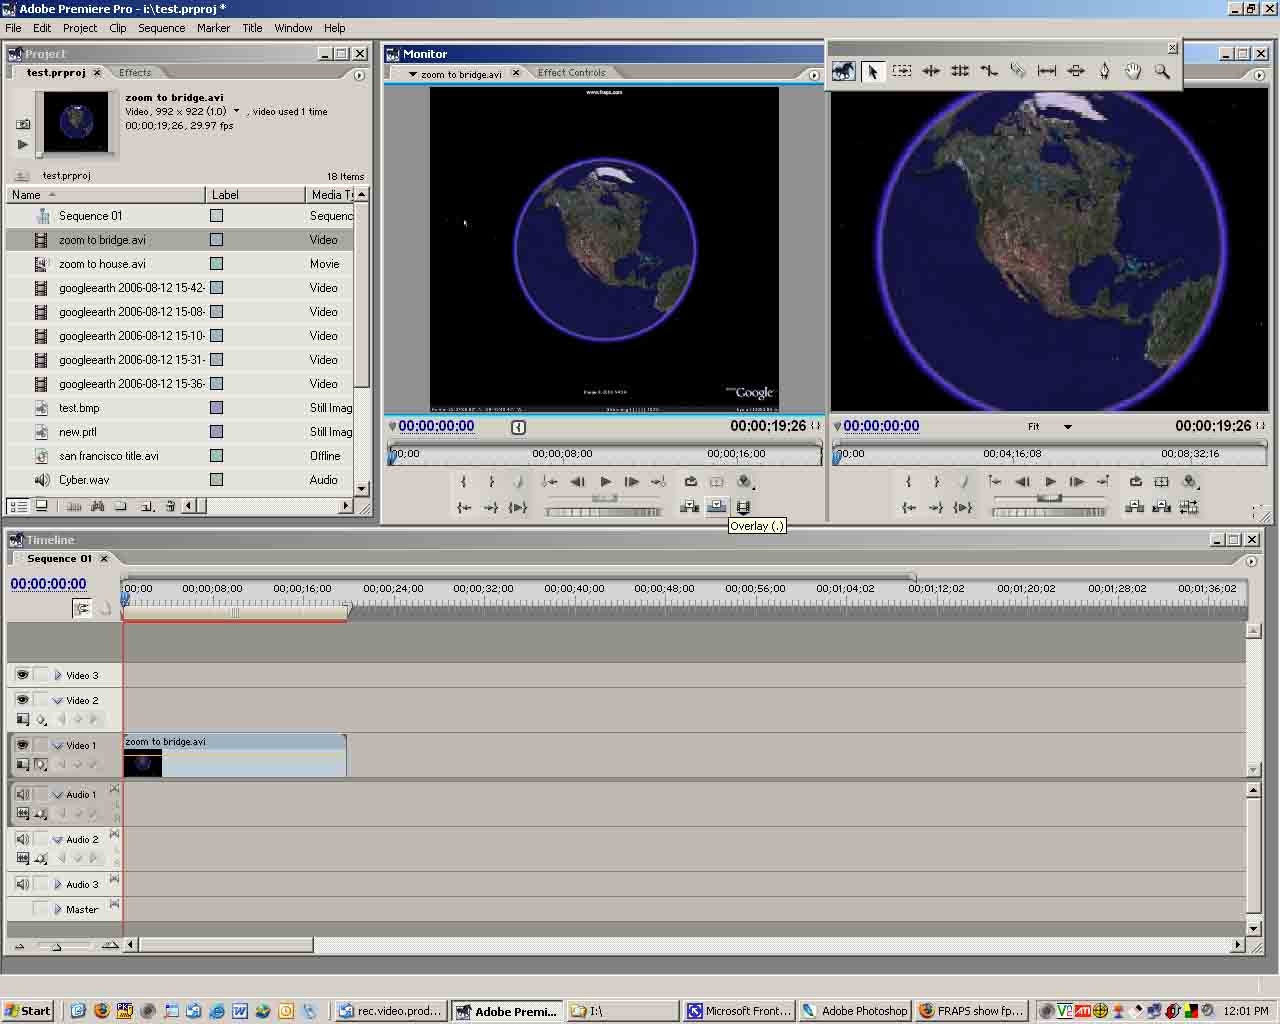This screenshot has width=1280, height=1024.
Task: Click the source monitor shuttle slider
Action: point(604,497)
